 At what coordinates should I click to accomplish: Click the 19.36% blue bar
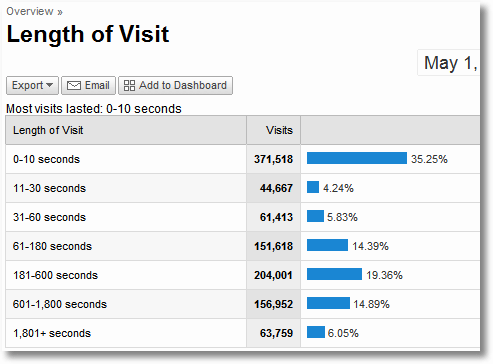334,274
